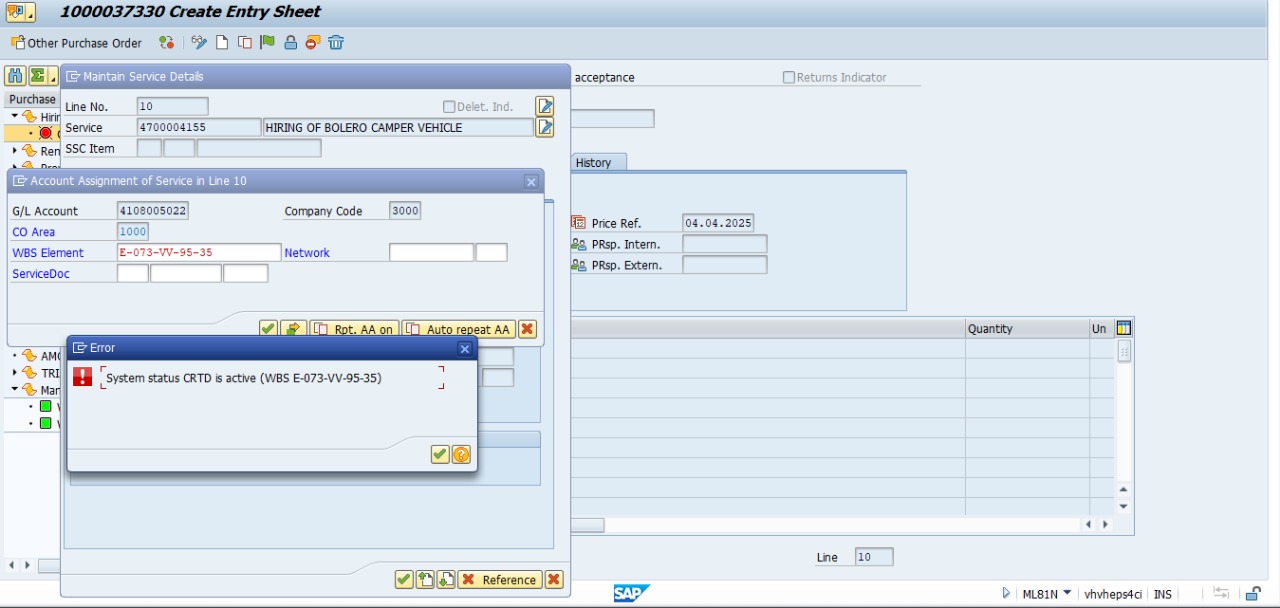Open the table column settings icon
This screenshot has width=1280, height=608.
coord(1124,328)
